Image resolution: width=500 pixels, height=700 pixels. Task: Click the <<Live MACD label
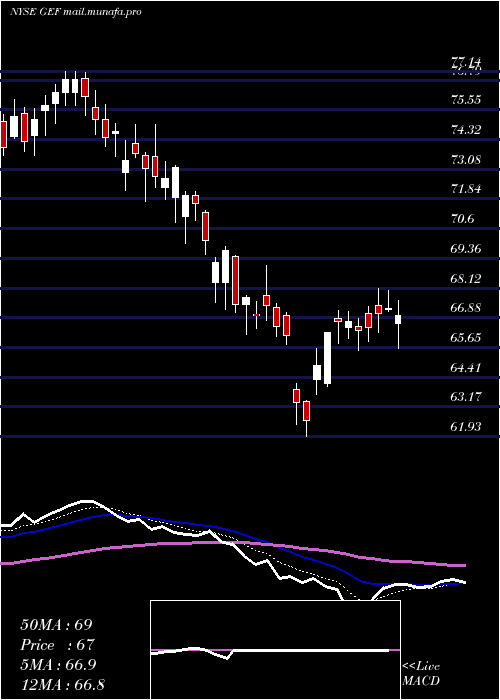pyautogui.click(x=421, y=674)
